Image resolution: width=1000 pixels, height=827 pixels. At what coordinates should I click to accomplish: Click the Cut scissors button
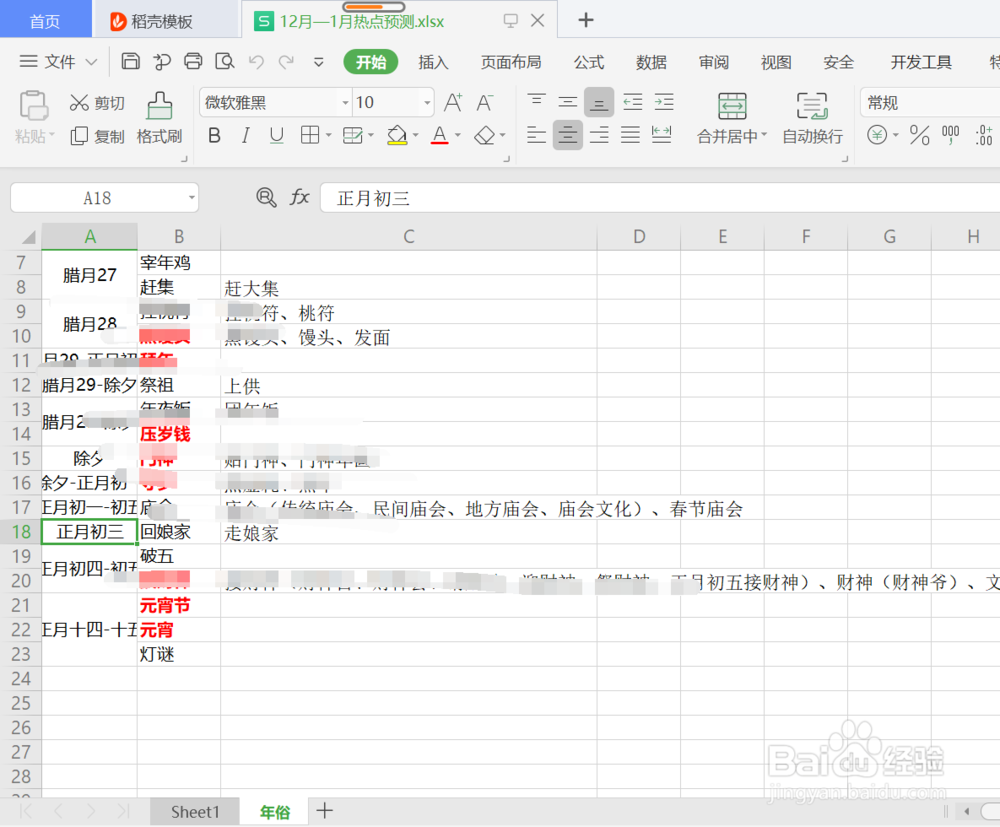pyautogui.click(x=97, y=103)
